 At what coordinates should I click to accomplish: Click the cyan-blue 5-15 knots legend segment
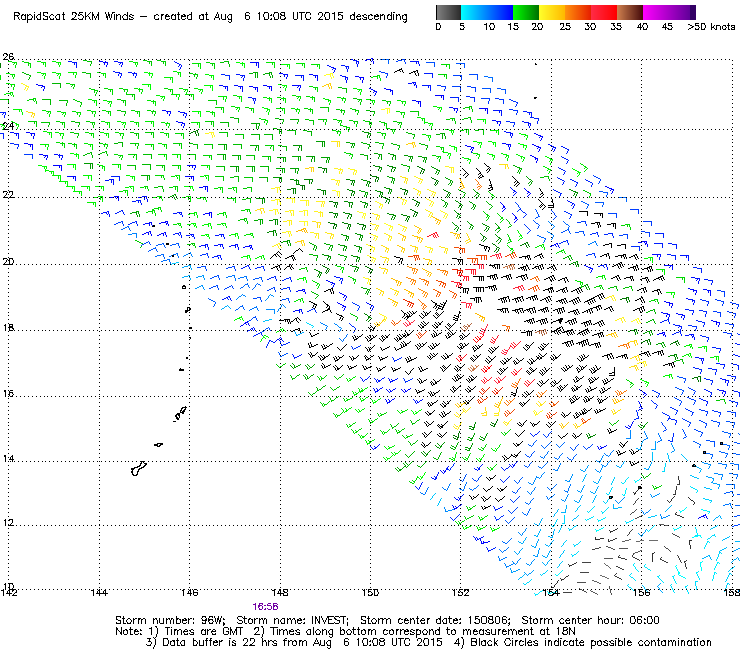(487, 12)
